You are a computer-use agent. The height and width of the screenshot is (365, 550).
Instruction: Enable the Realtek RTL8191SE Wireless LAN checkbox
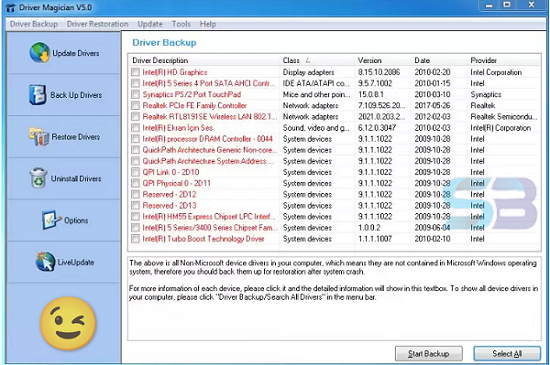click(x=135, y=116)
